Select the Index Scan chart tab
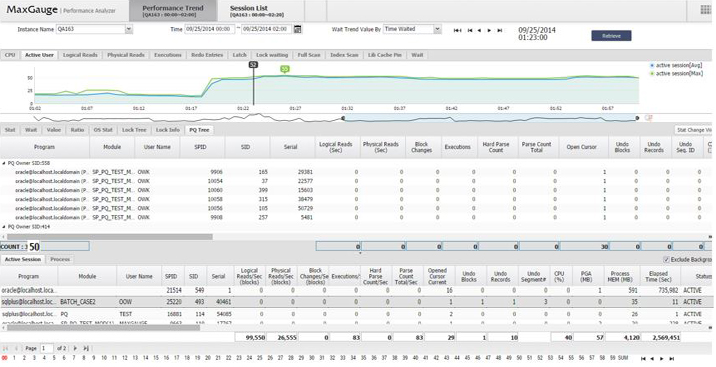This screenshot has width=716, height=367. [344, 55]
